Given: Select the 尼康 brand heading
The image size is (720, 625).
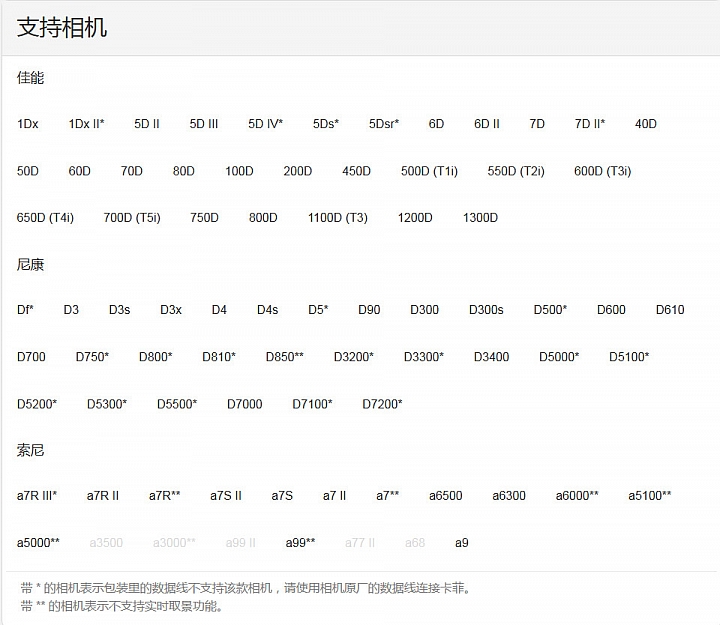Looking at the screenshot, I should click(30, 265).
